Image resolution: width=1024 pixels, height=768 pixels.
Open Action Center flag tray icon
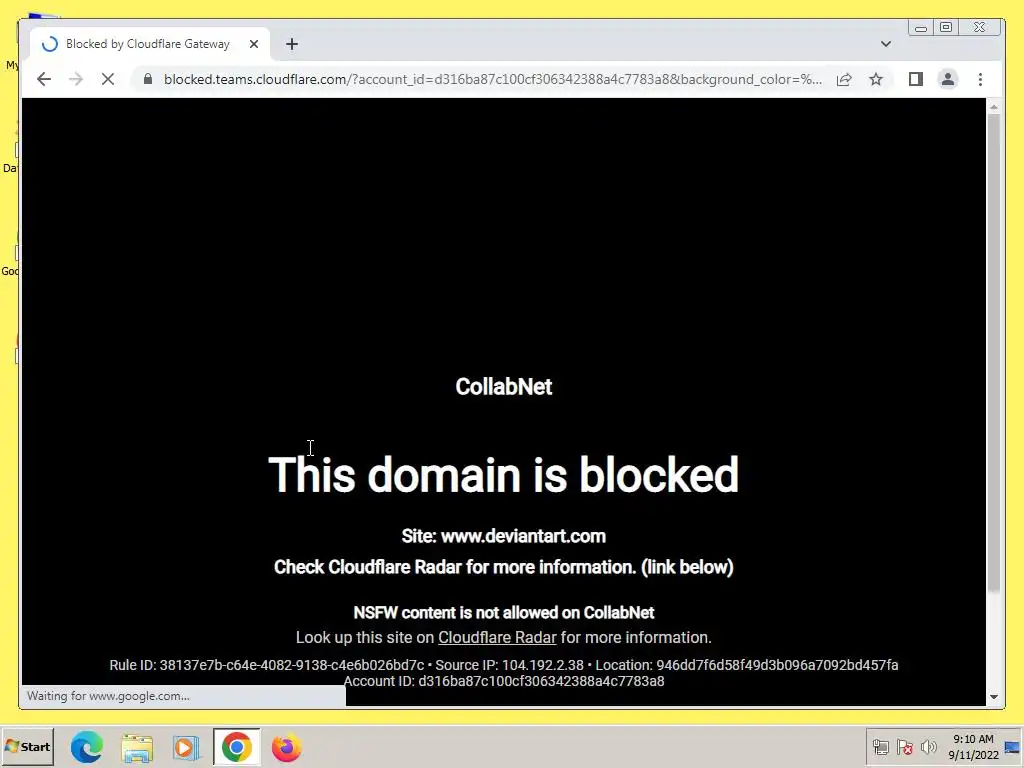904,747
